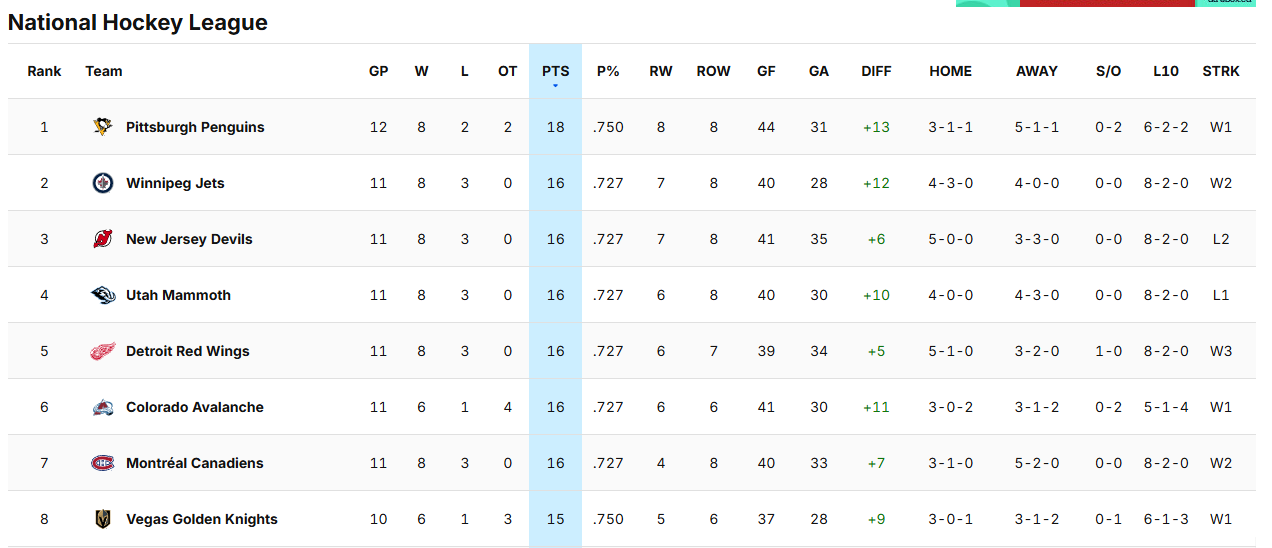This screenshot has height=548, width=1272.
Task: Sort table by DIFF column header
Action: (876, 71)
